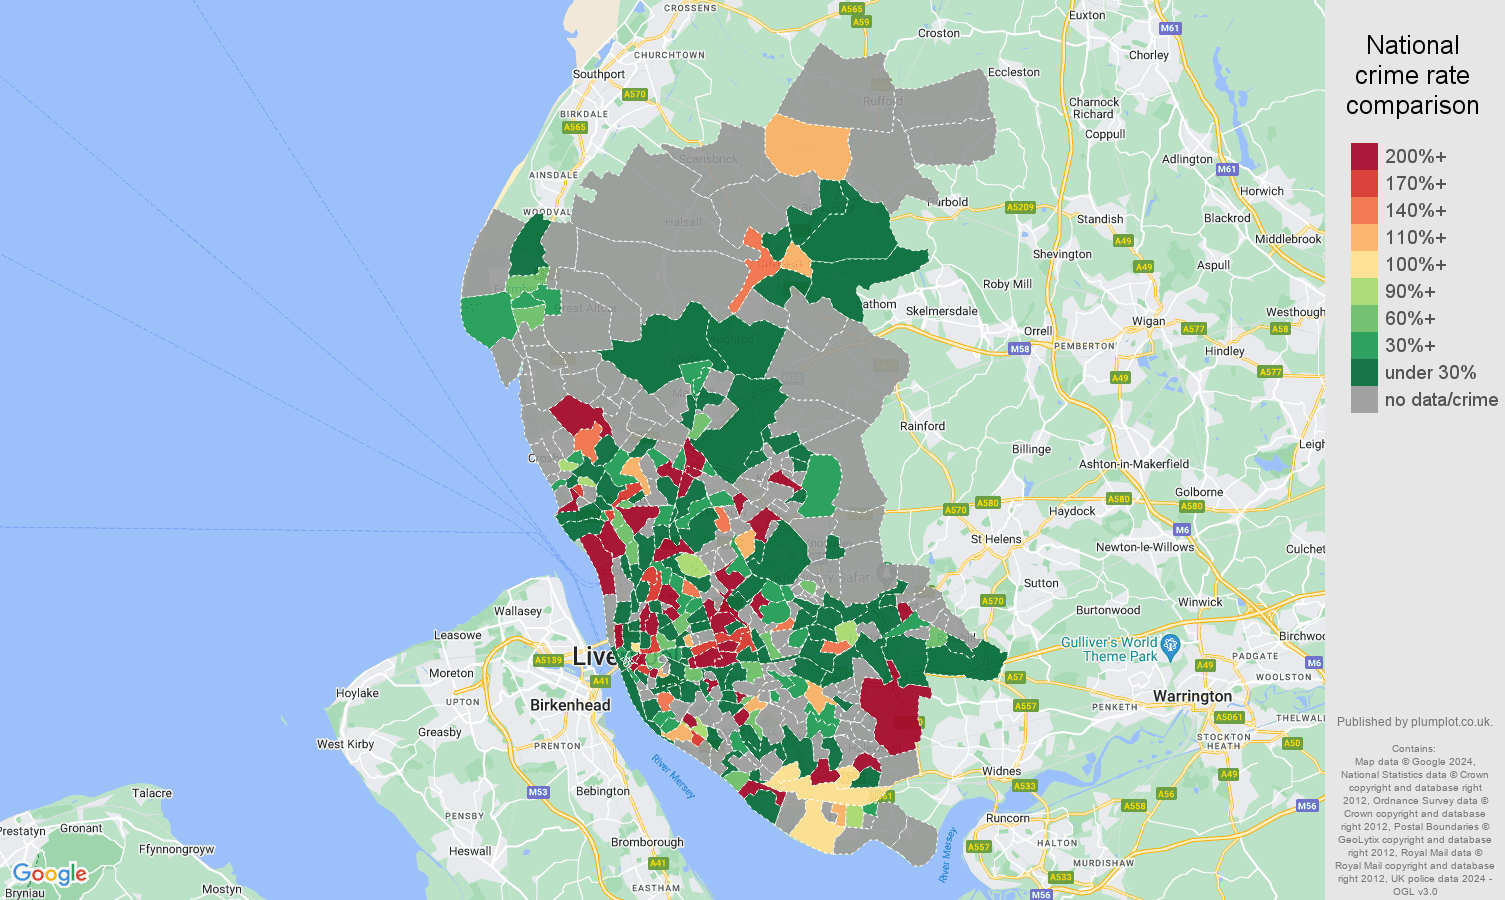Click the 170%+ red legend swatch

pos(1364,183)
